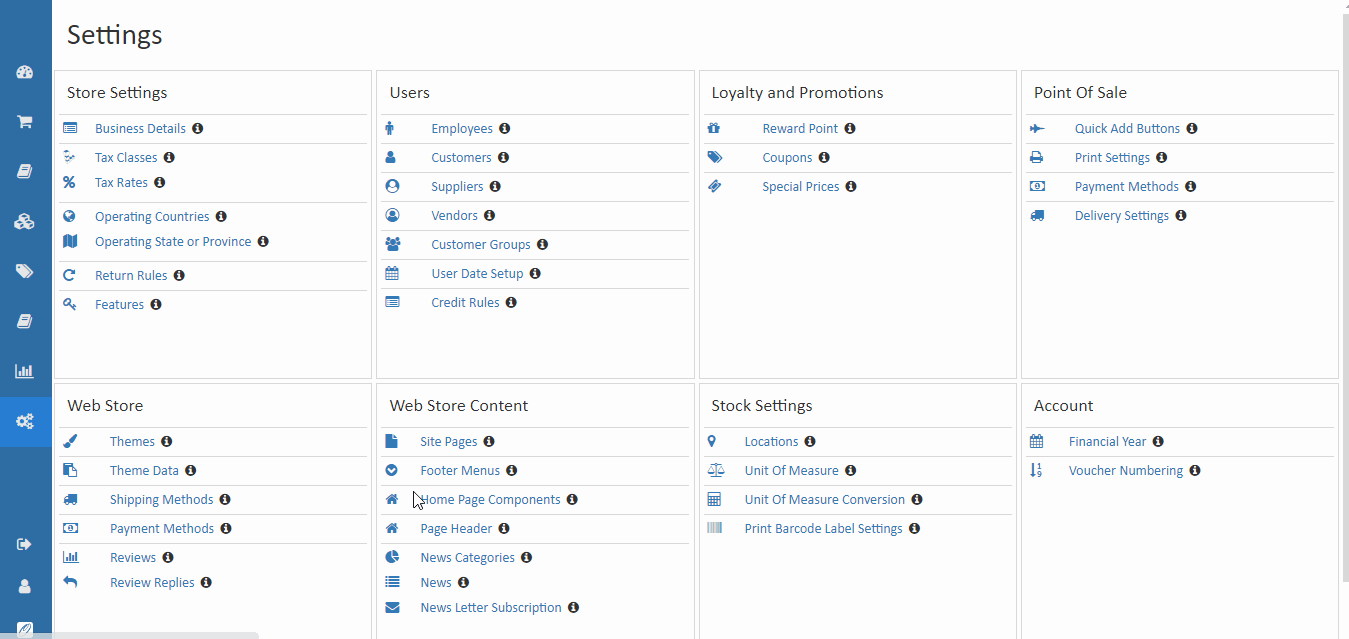The height and width of the screenshot is (639, 1349).
Task: Click the gift icon beside Reward Point
Action: point(714,129)
